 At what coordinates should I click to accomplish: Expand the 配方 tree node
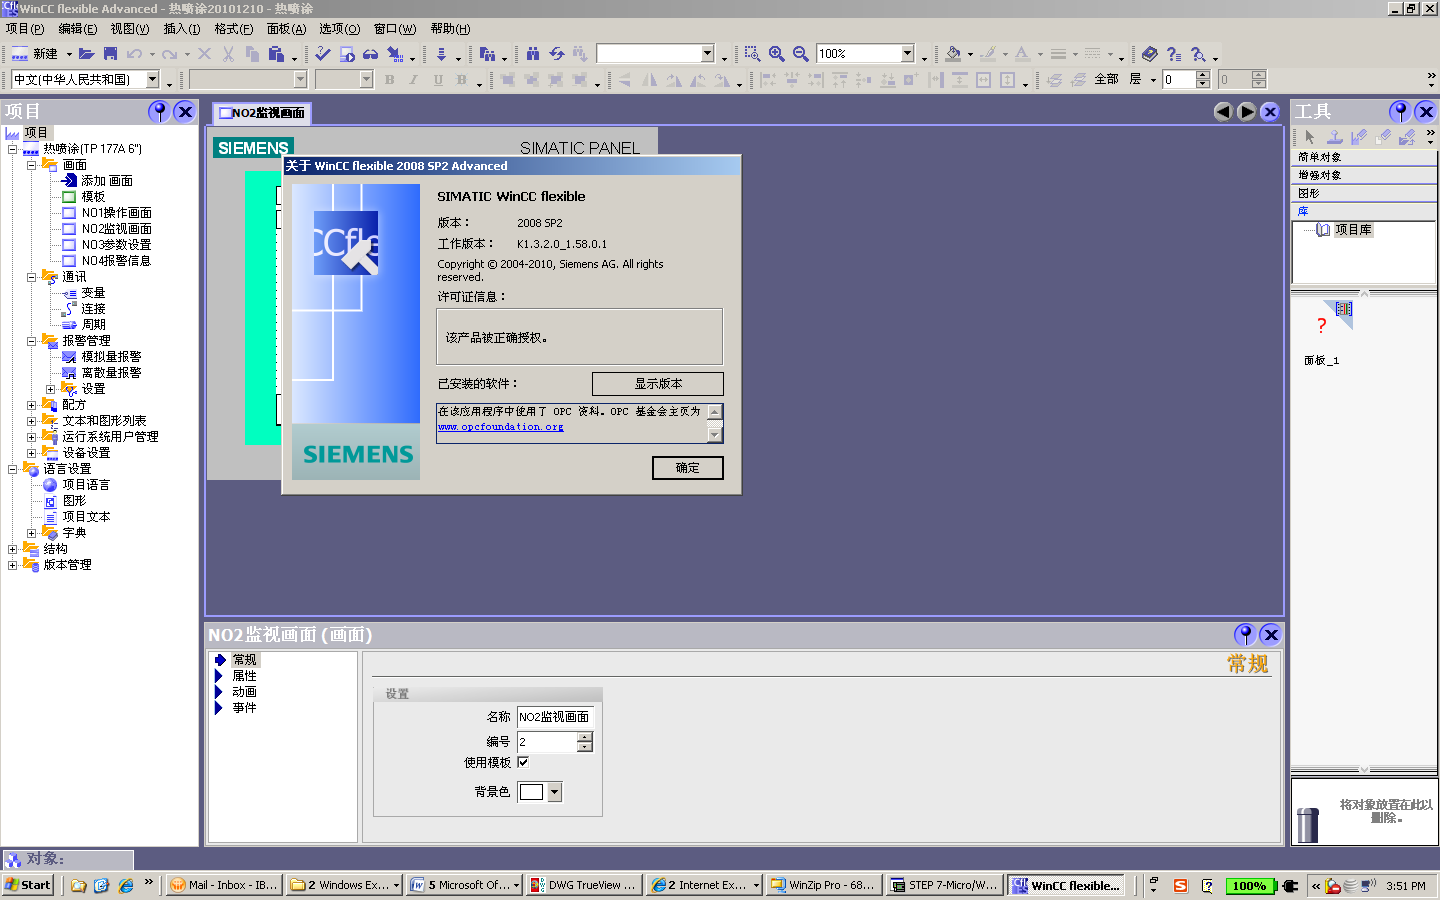(31, 405)
